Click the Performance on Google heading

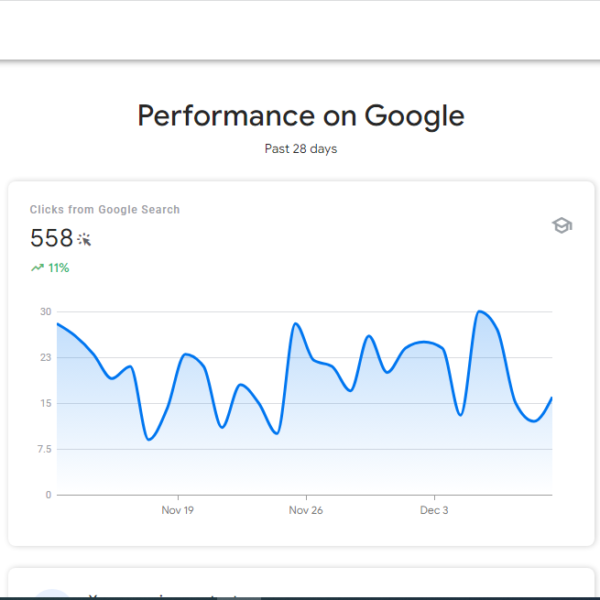pos(301,116)
